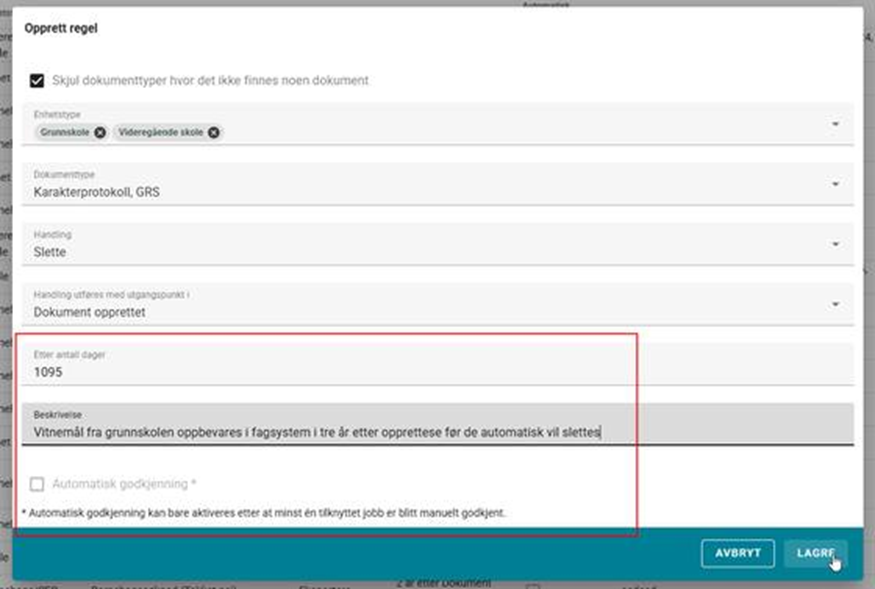Enable the Automatisk godkjenning checkbox
This screenshot has width=875, height=589.
tap(37, 484)
